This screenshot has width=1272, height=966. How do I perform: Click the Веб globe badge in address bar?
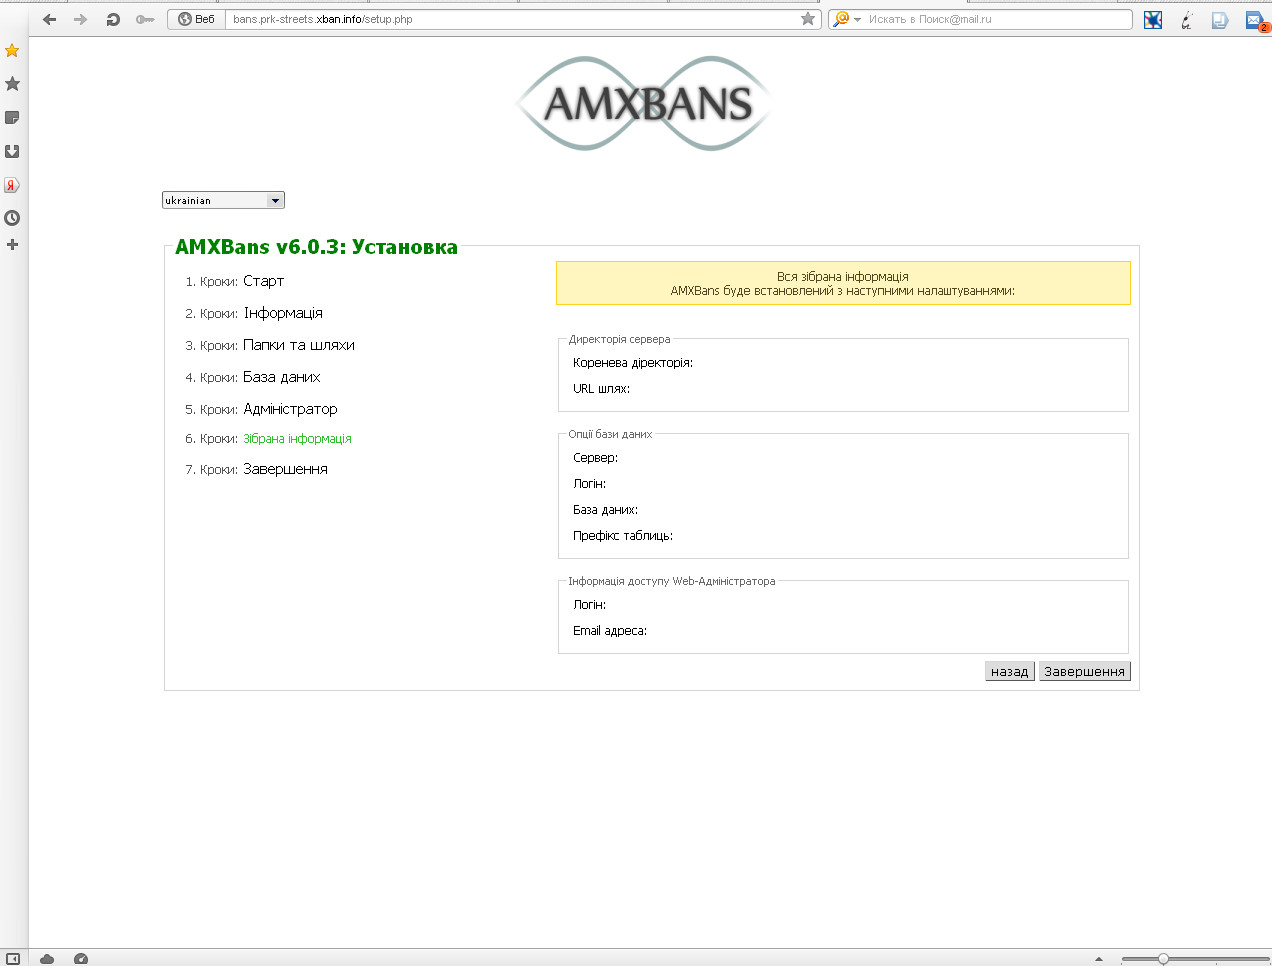point(197,19)
